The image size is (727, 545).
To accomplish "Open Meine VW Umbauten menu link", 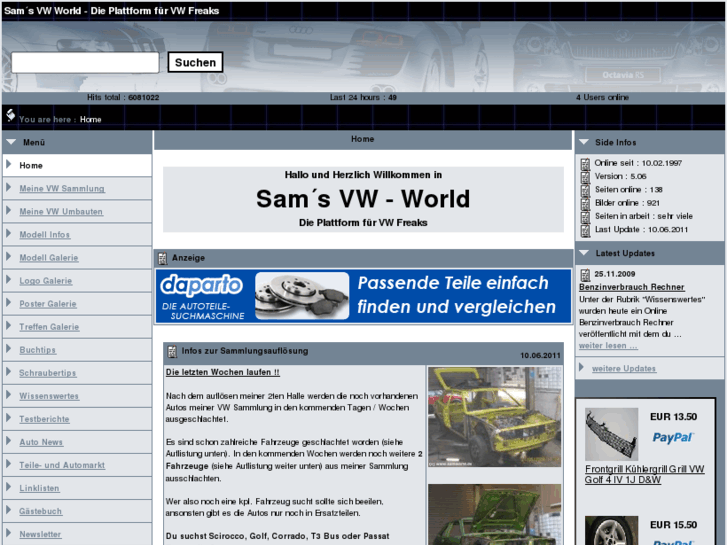I will click(x=61, y=212).
